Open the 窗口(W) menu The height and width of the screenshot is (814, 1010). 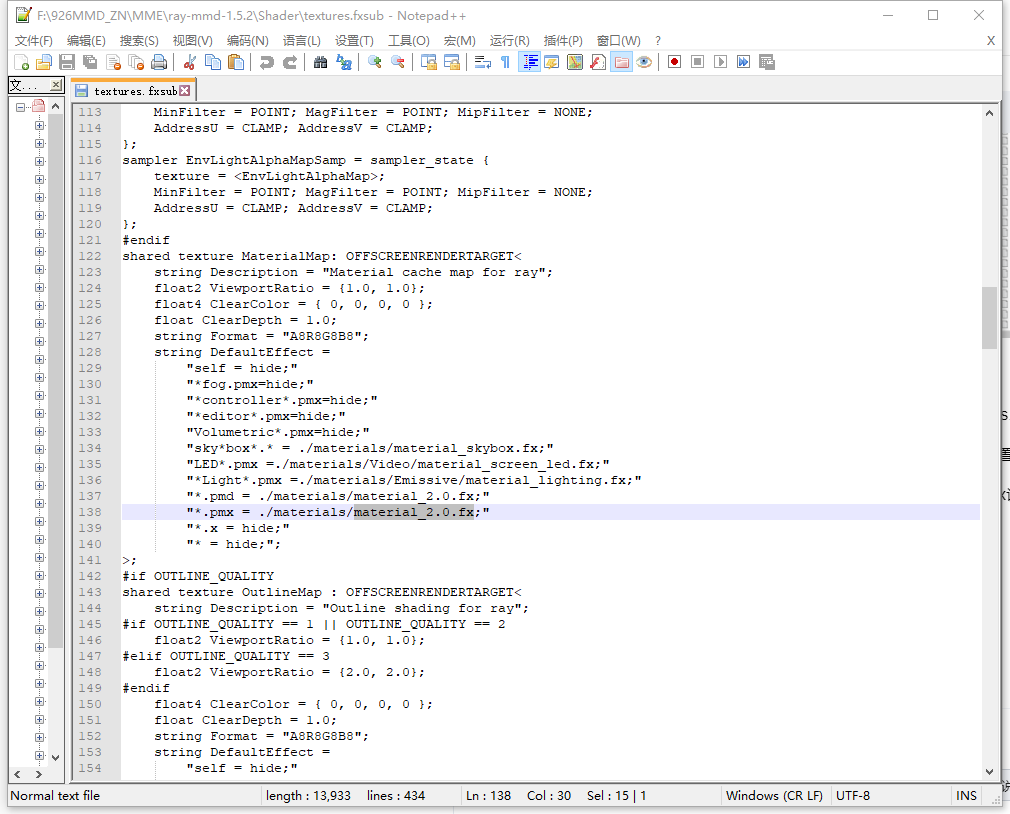[x=618, y=41]
